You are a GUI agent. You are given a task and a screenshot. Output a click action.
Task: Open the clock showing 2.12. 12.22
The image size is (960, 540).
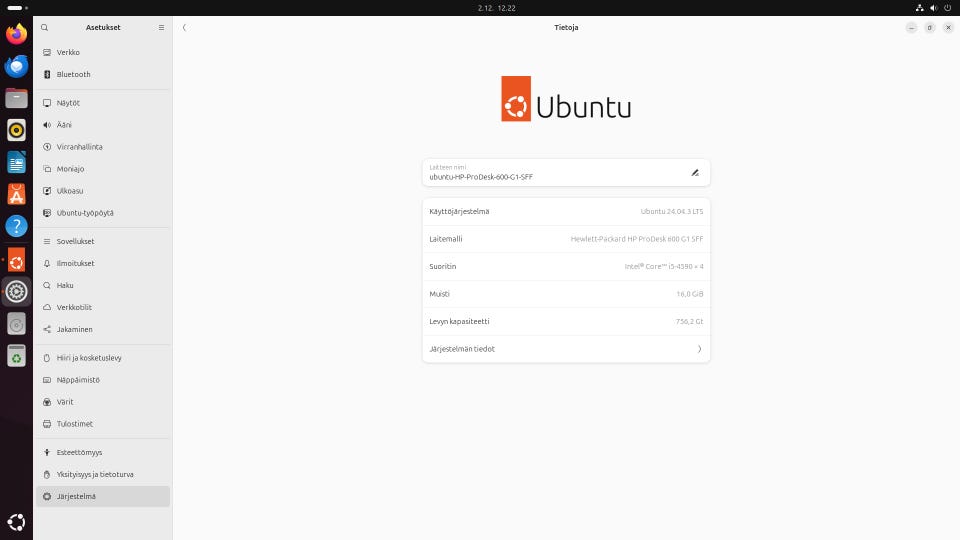497,8
